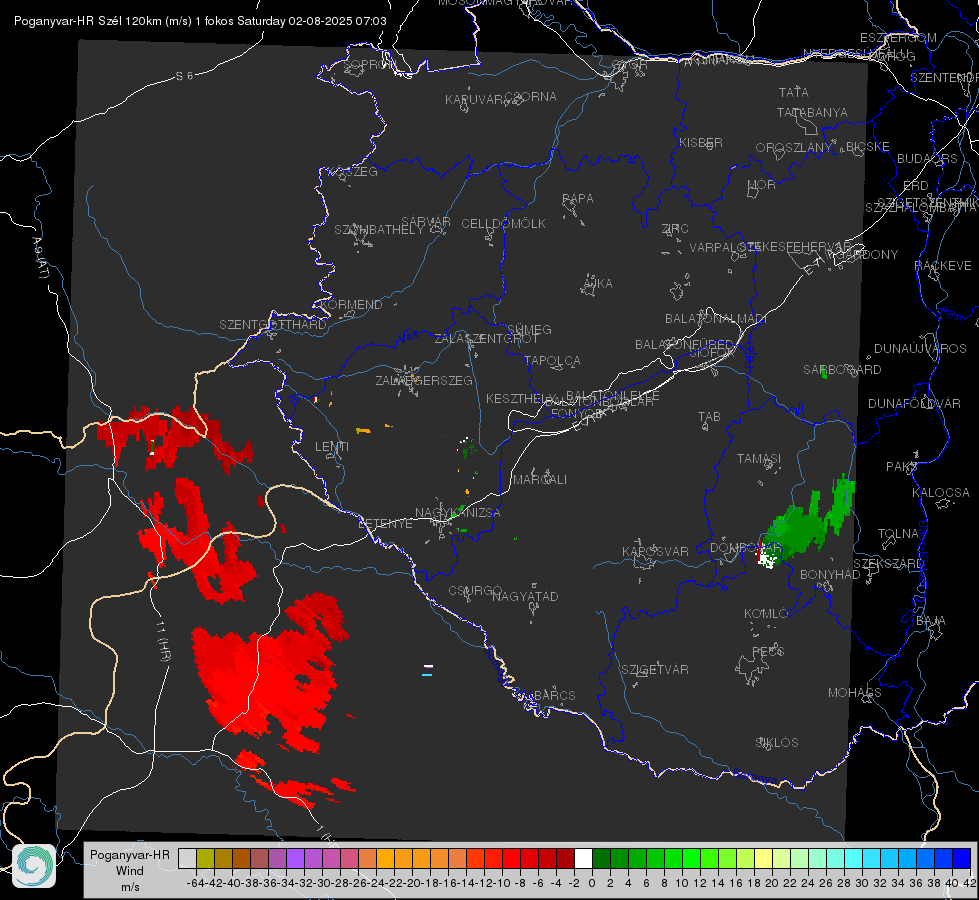Click the SZOMBATHELY city label
Screen dimensions: 979x900
pyautogui.click(x=379, y=229)
